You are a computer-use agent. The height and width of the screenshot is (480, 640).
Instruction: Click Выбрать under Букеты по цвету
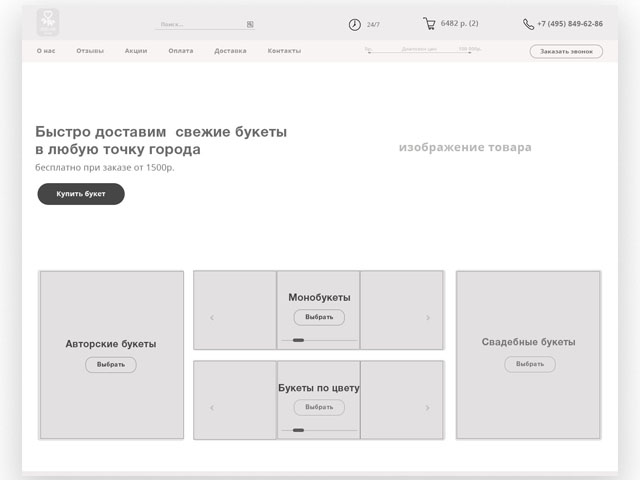[319, 407]
